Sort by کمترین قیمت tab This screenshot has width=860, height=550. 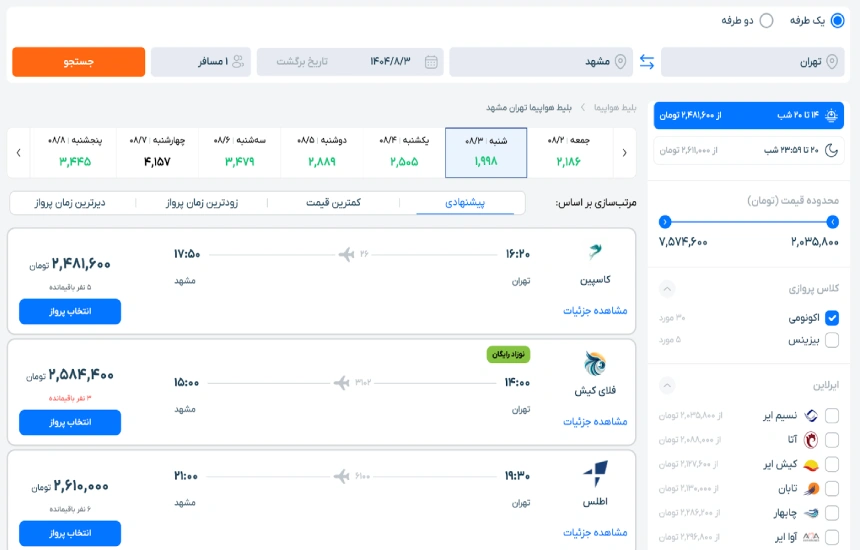click(333, 203)
